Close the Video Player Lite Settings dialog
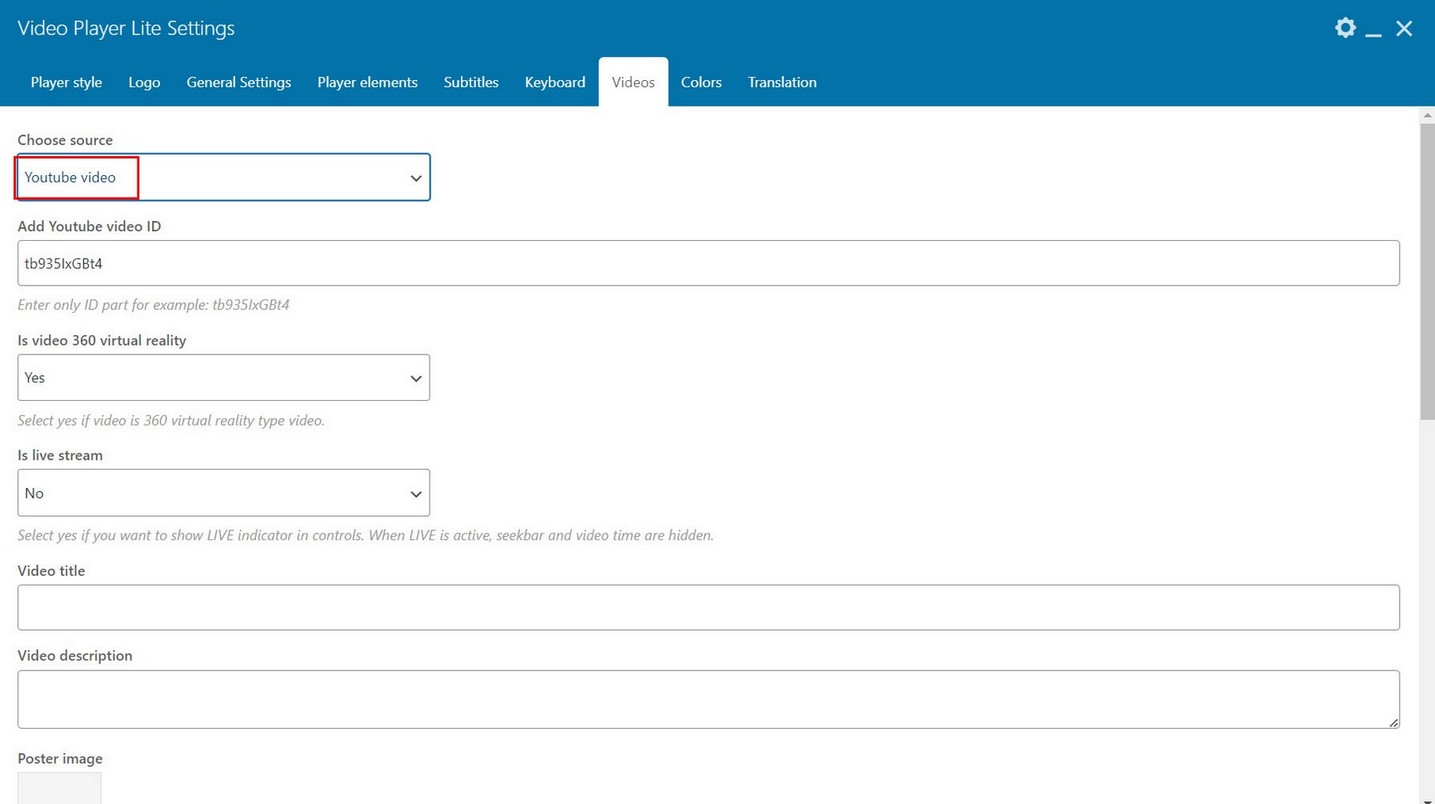The height and width of the screenshot is (804, 1435). [x=1404, y=29]
